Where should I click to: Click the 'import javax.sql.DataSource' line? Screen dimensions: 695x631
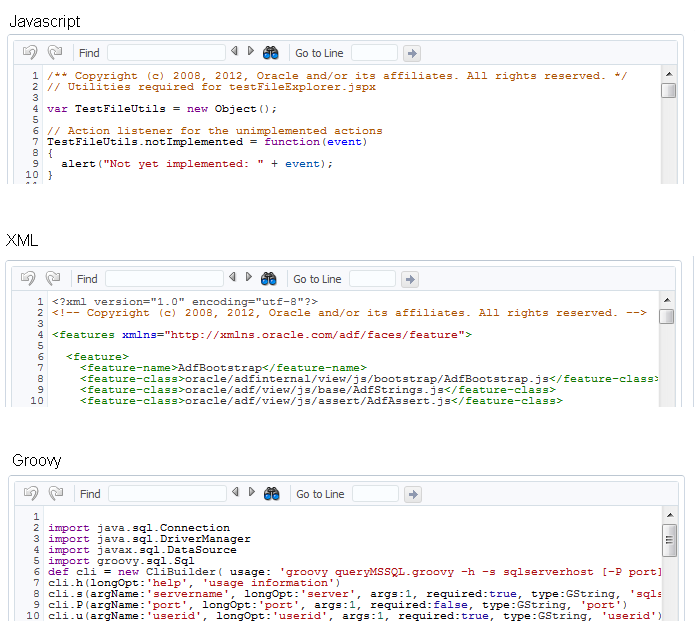[142, 550]
